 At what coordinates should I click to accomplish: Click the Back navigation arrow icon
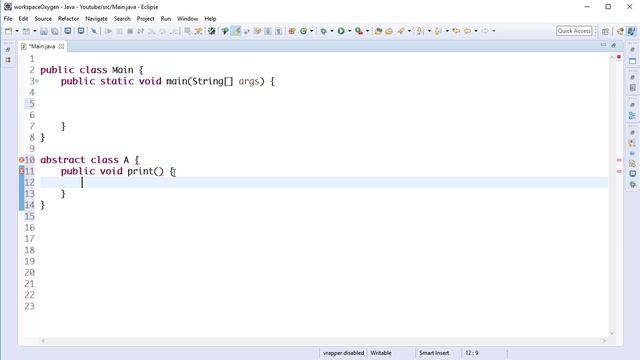(467, 31)
